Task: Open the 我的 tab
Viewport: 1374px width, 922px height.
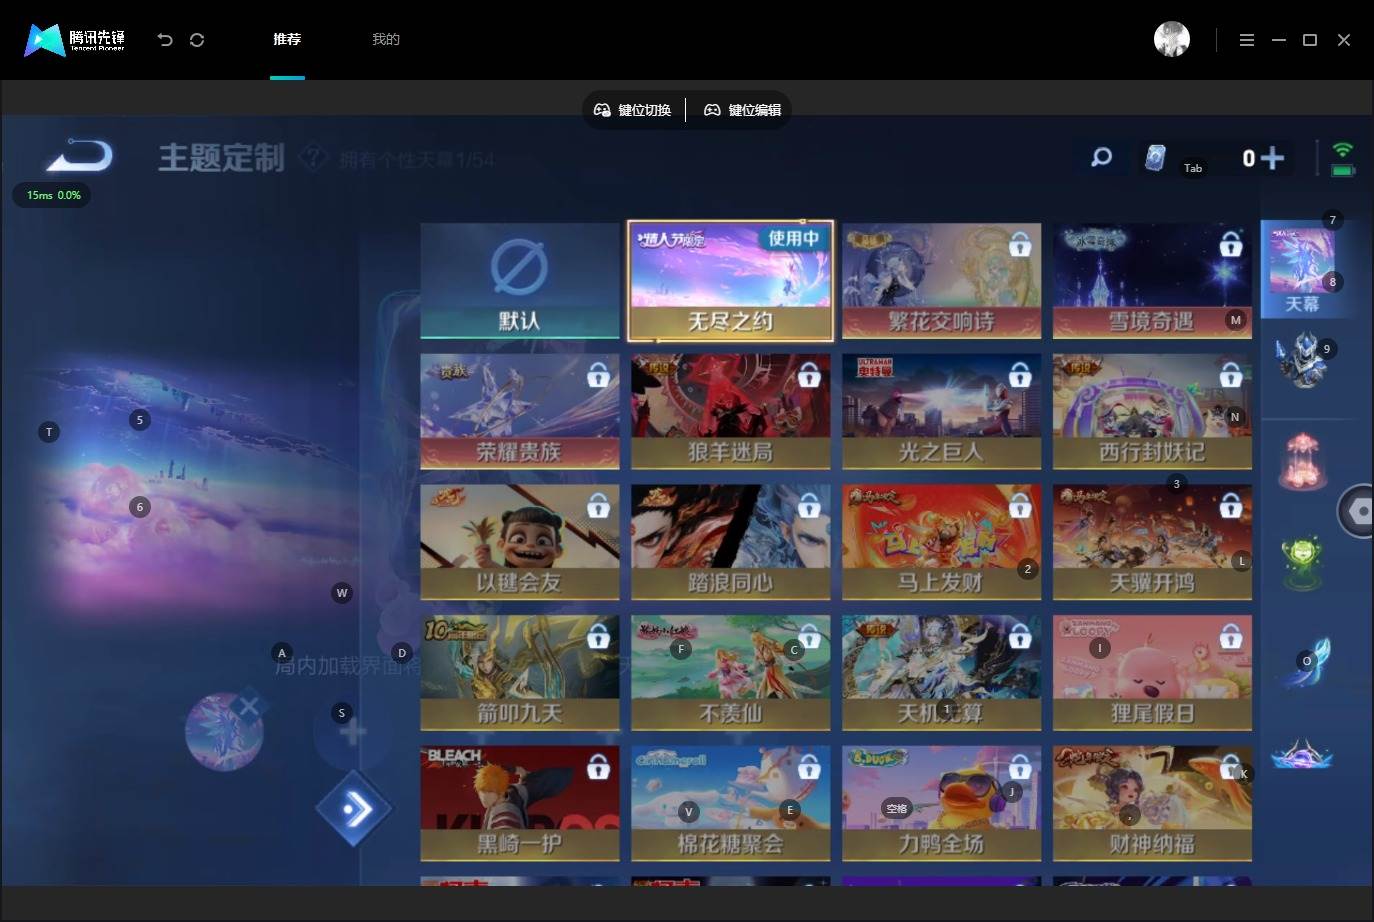Action: [386, 39]
